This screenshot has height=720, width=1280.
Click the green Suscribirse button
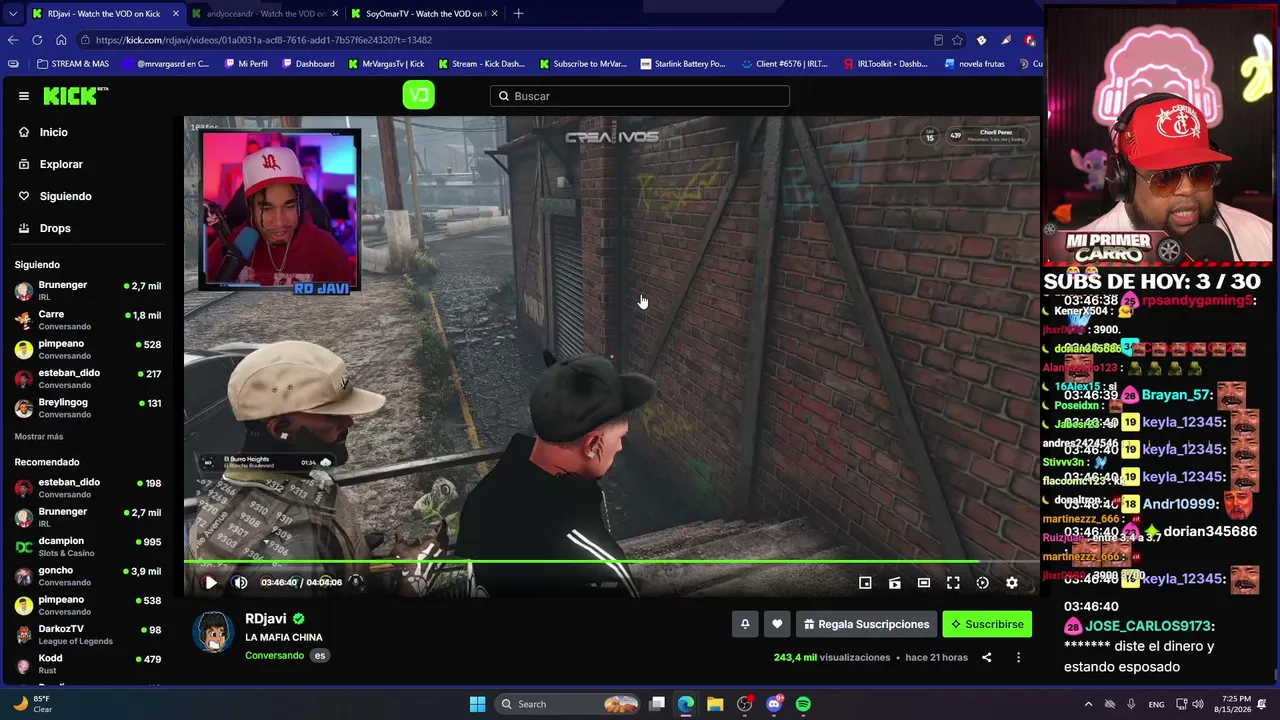pyautogui.click(x=987, y=624)
